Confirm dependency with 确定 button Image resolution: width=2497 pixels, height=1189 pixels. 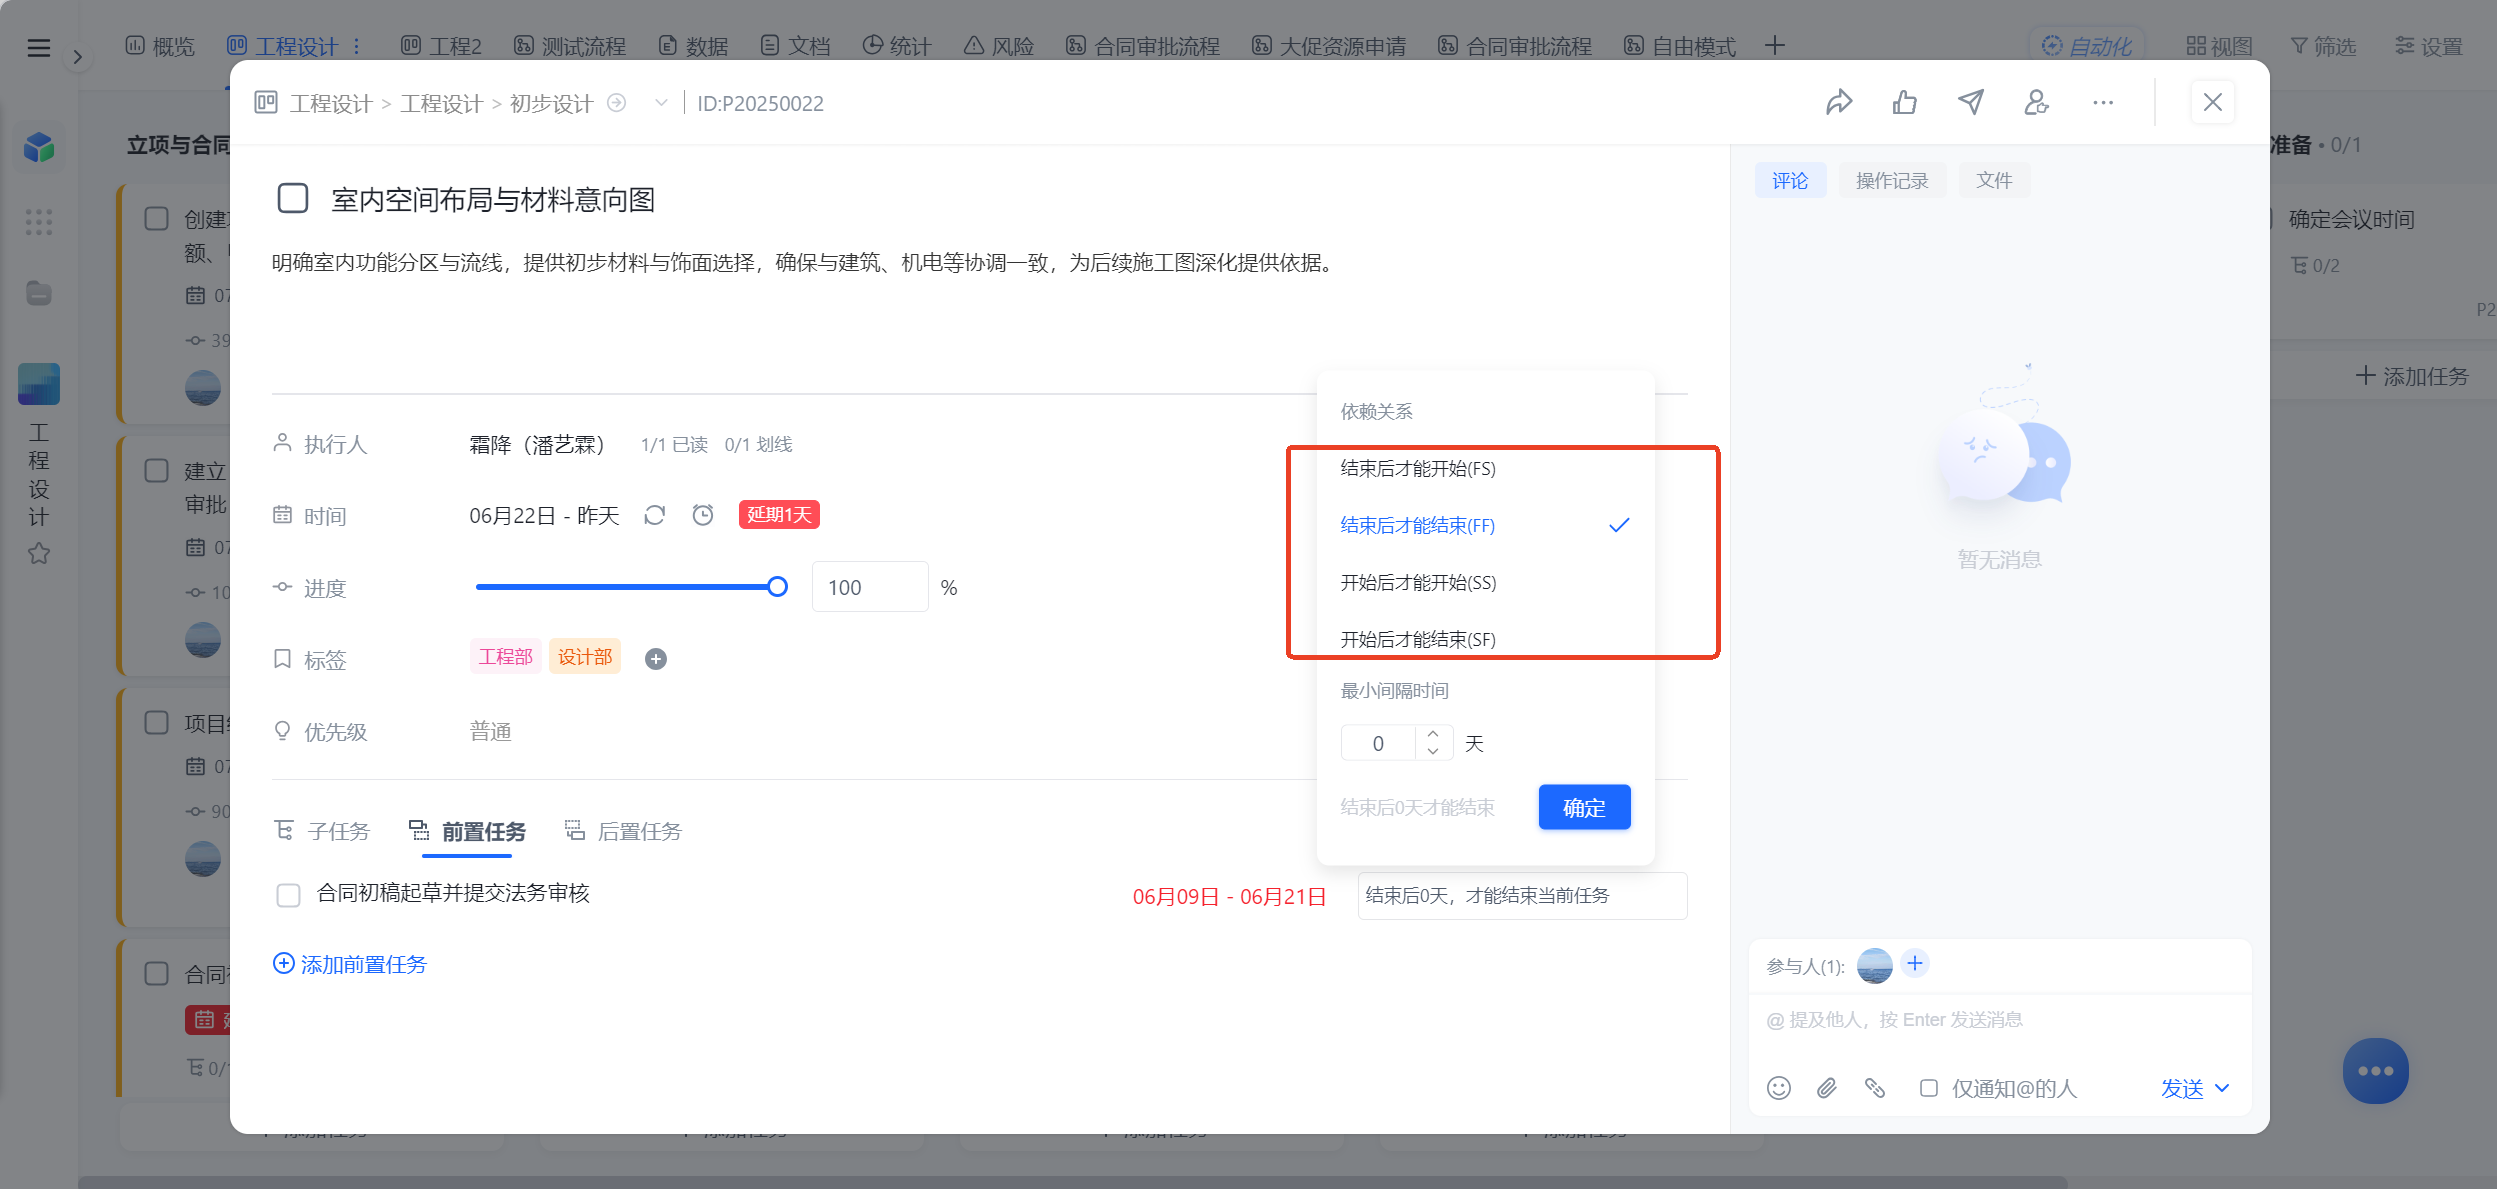click(1584, 807)
